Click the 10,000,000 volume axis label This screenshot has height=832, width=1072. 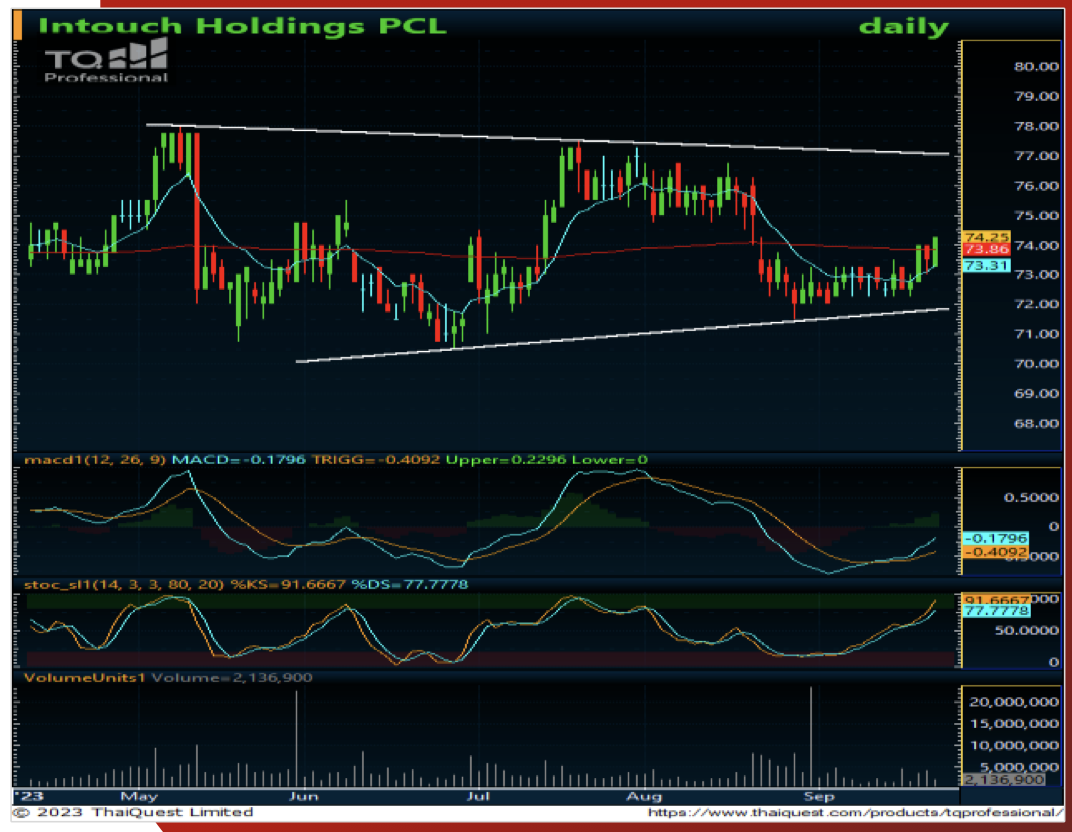[1014, 746]
